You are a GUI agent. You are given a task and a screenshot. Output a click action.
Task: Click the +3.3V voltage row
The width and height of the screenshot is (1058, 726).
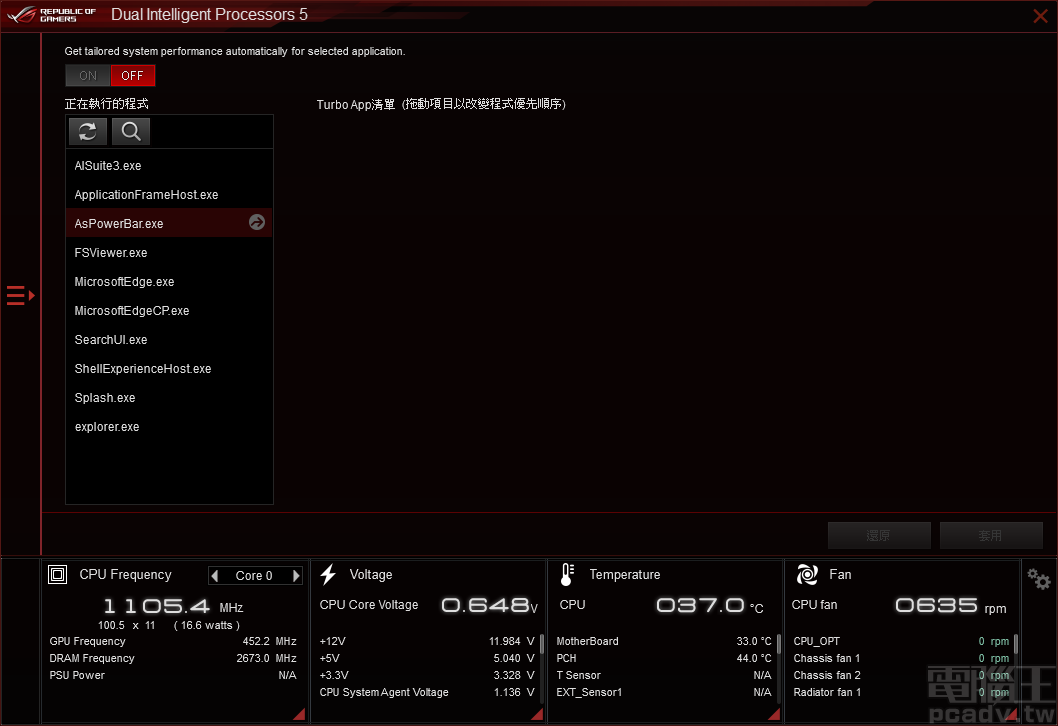[x=426, y=675]
